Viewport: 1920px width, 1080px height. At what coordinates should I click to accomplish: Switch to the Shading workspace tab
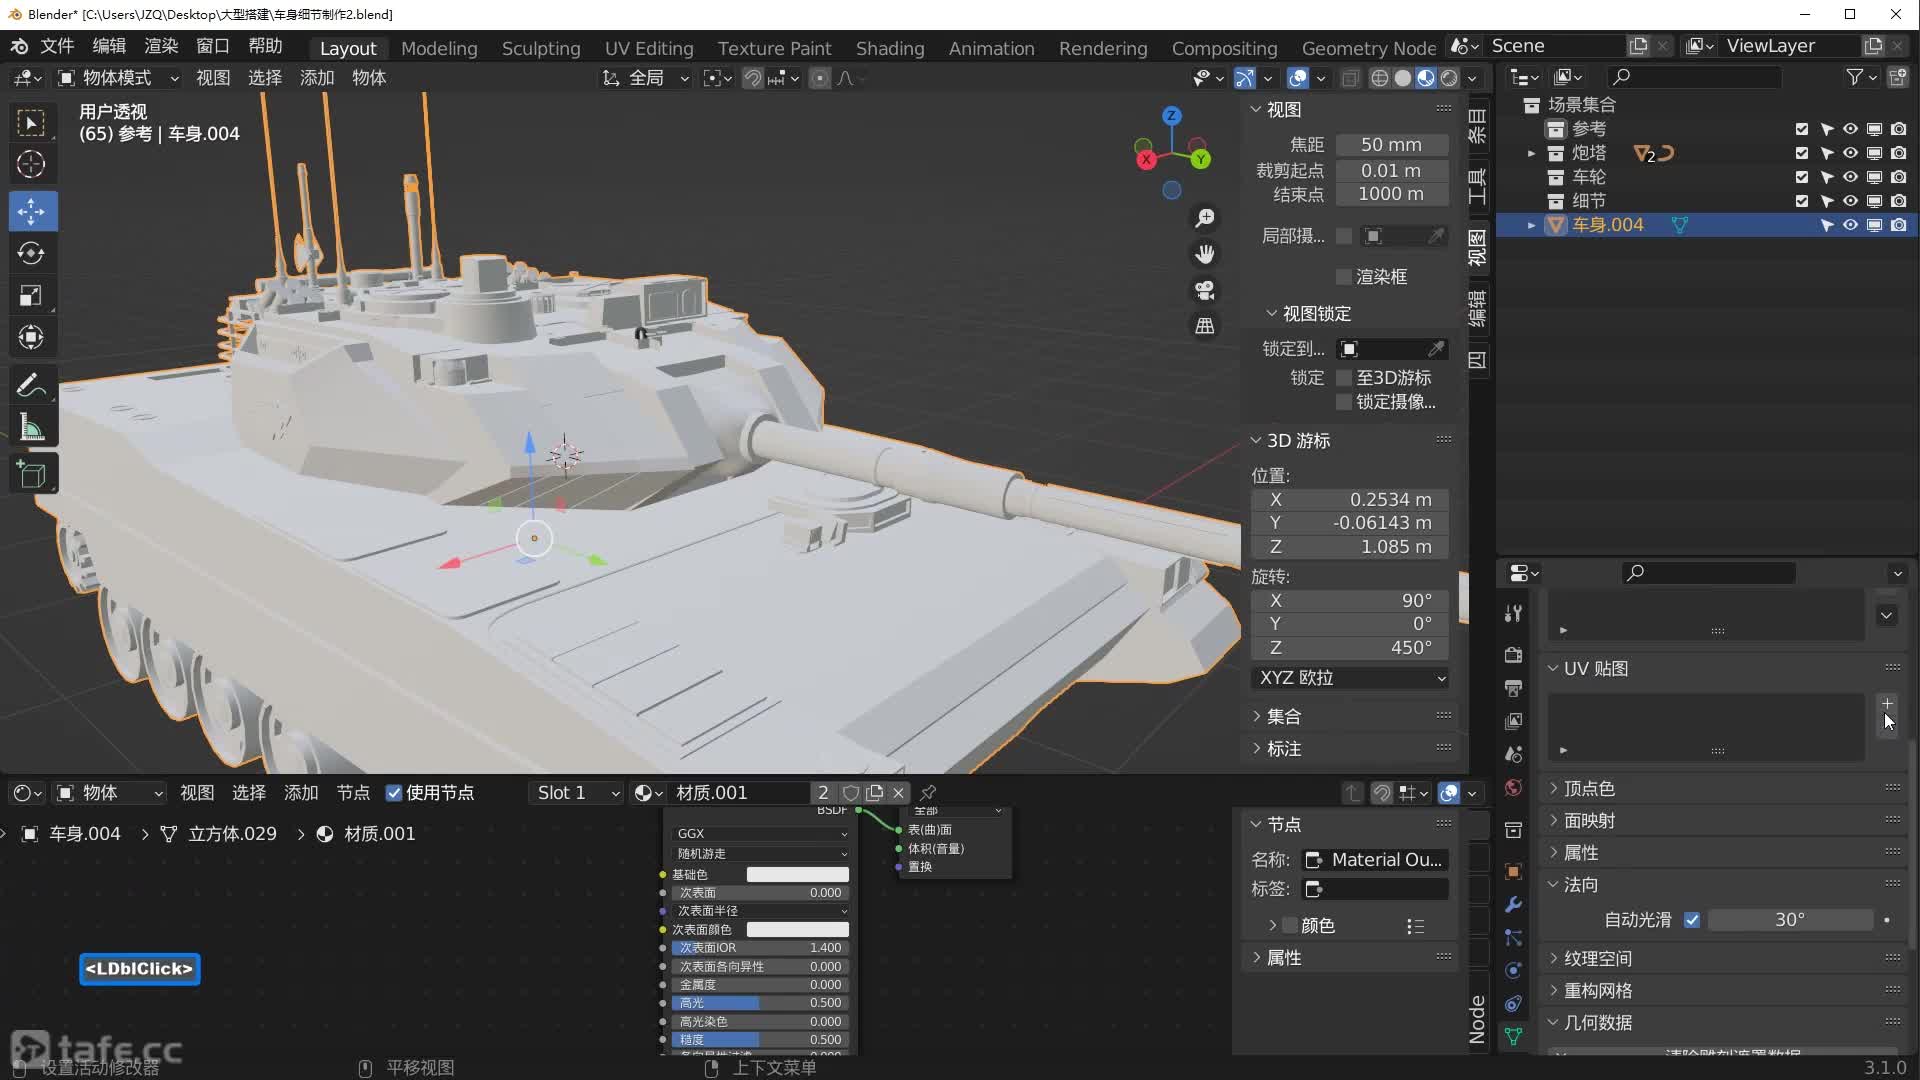889,48
